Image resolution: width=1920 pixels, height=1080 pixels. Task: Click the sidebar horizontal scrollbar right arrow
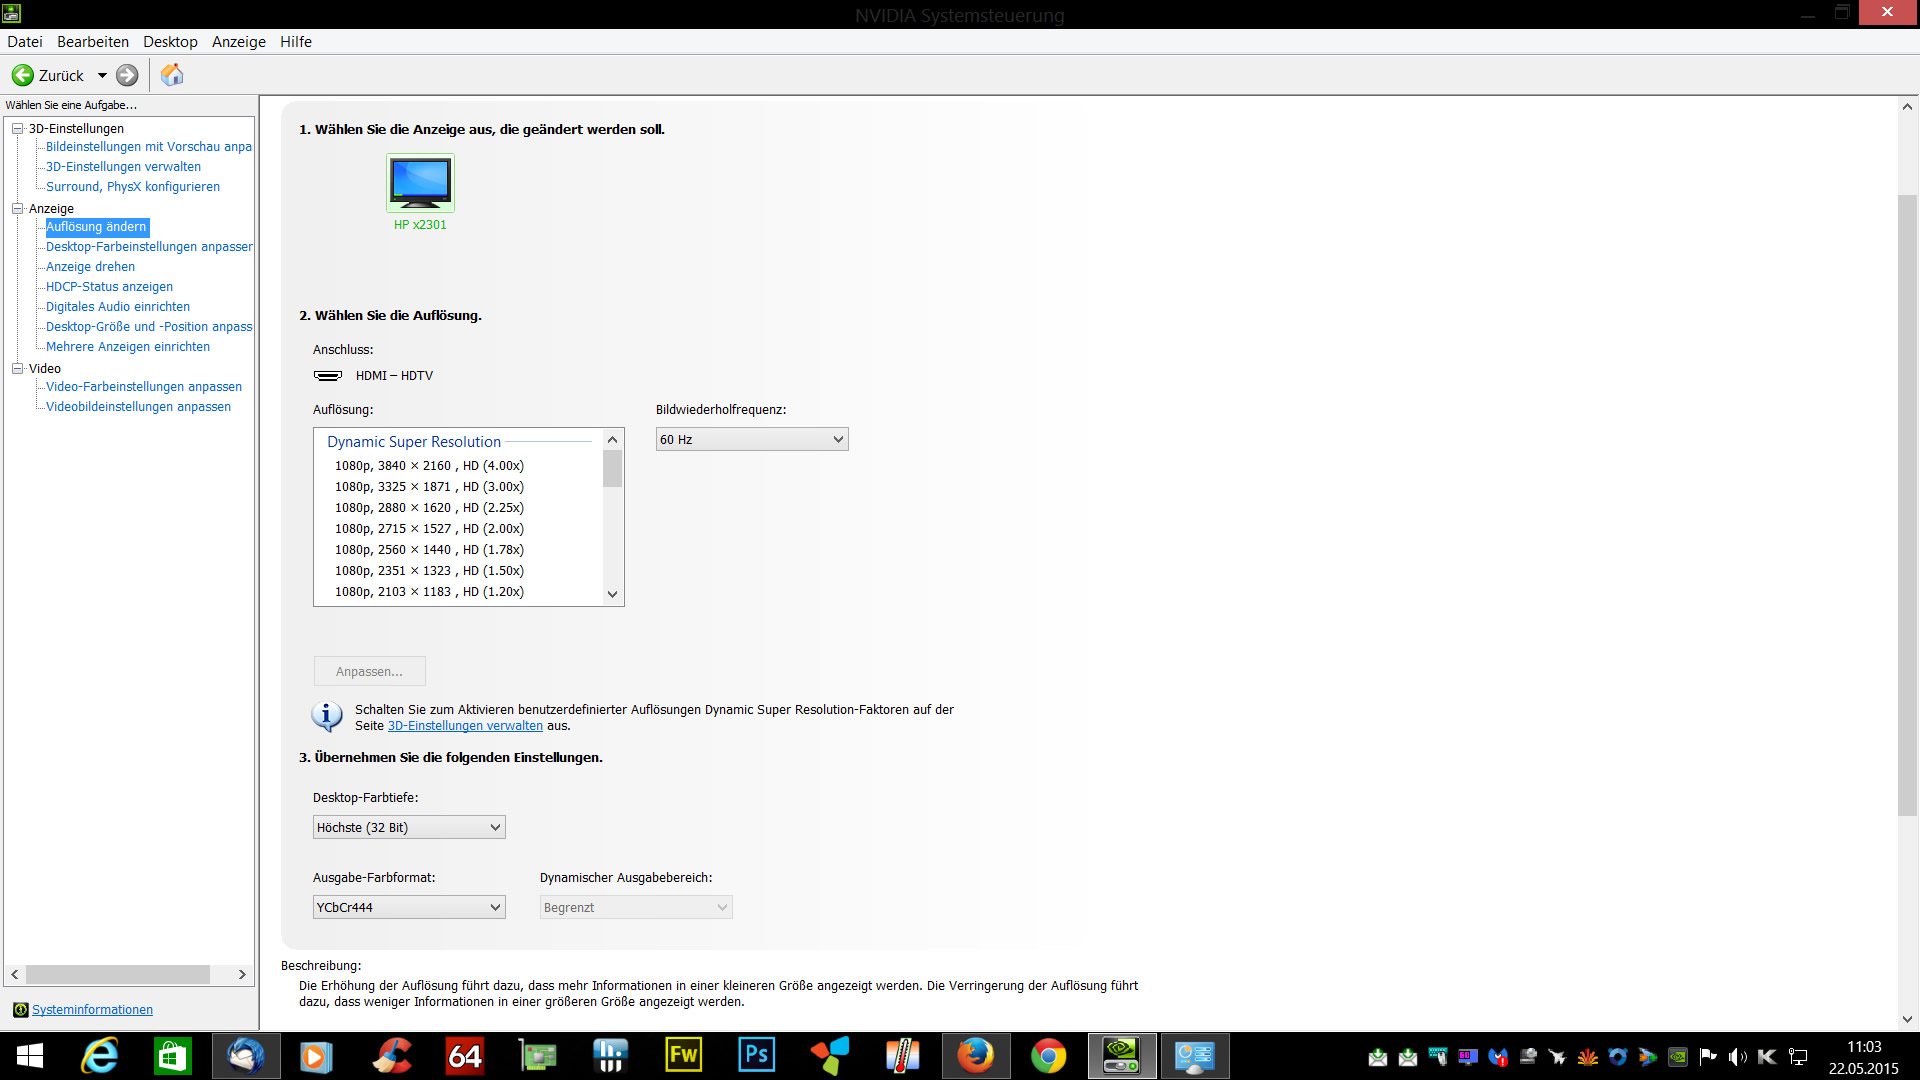point(242,974)
